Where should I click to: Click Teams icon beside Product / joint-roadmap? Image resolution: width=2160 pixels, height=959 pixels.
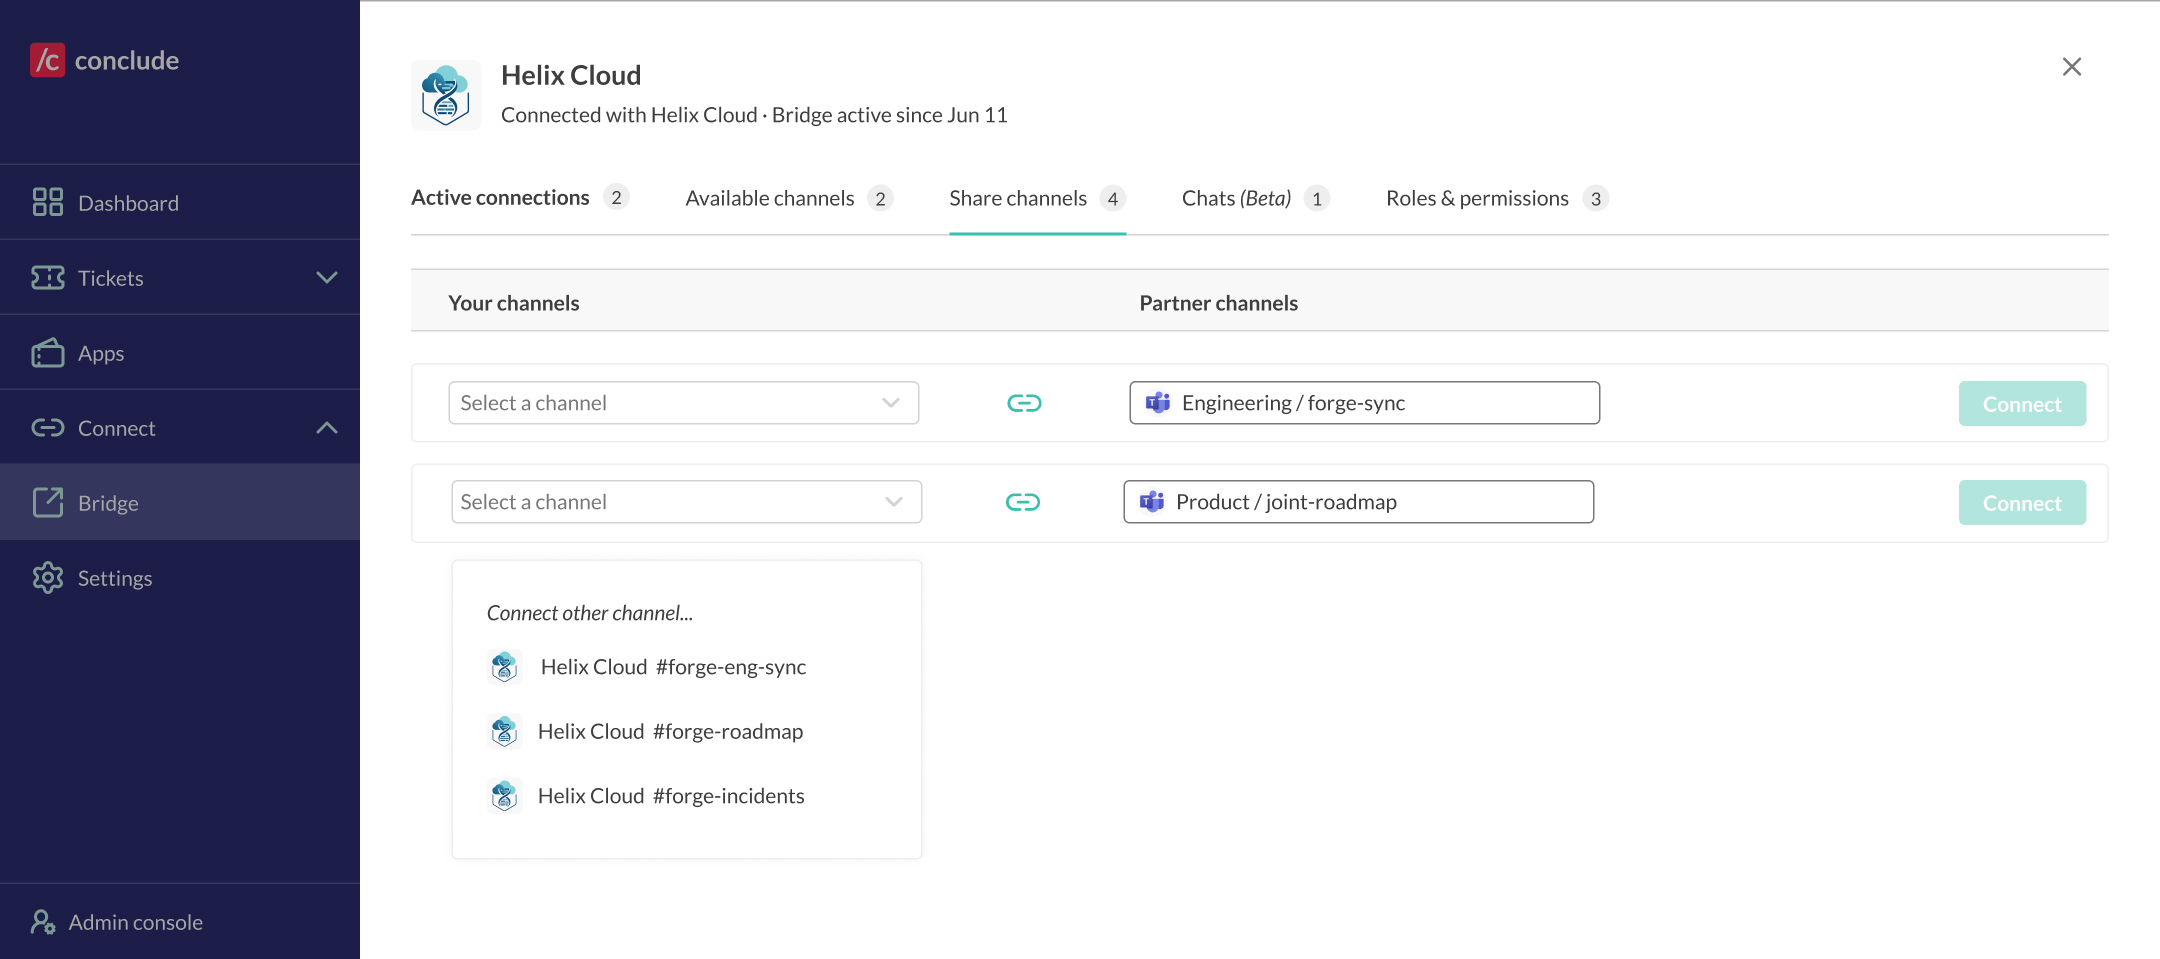(x=1152, y=501)
